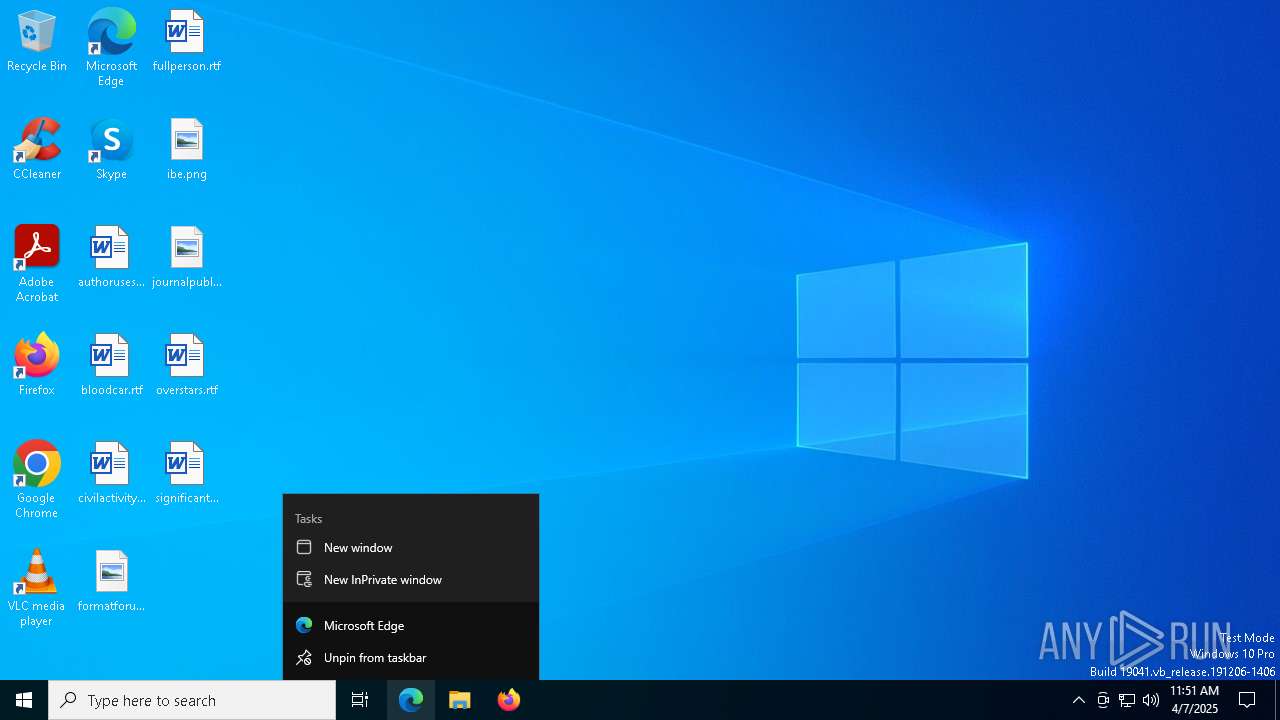Select the civilactivity document icon
This screenshot has height=720, width=1280.
111,474
